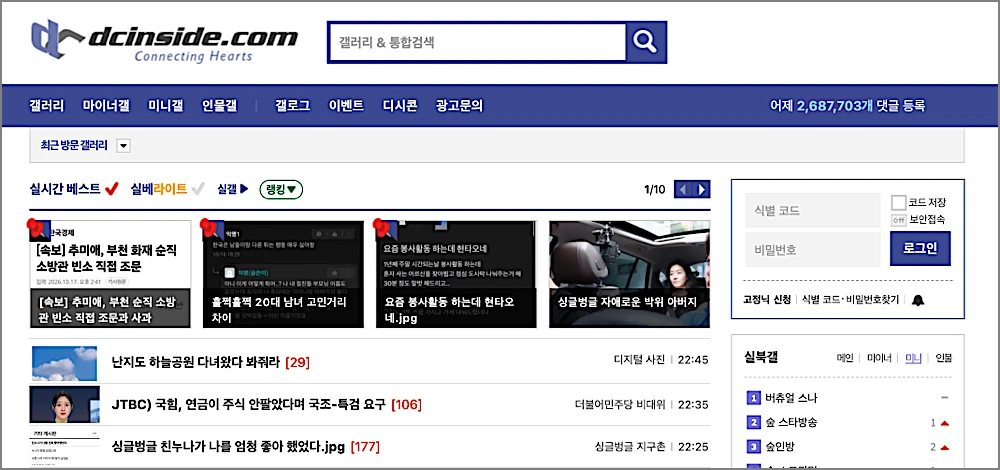Screen dimensions: 1000x470
Task: Open the 랭킹 dropdown
Action: click(281, 189)
